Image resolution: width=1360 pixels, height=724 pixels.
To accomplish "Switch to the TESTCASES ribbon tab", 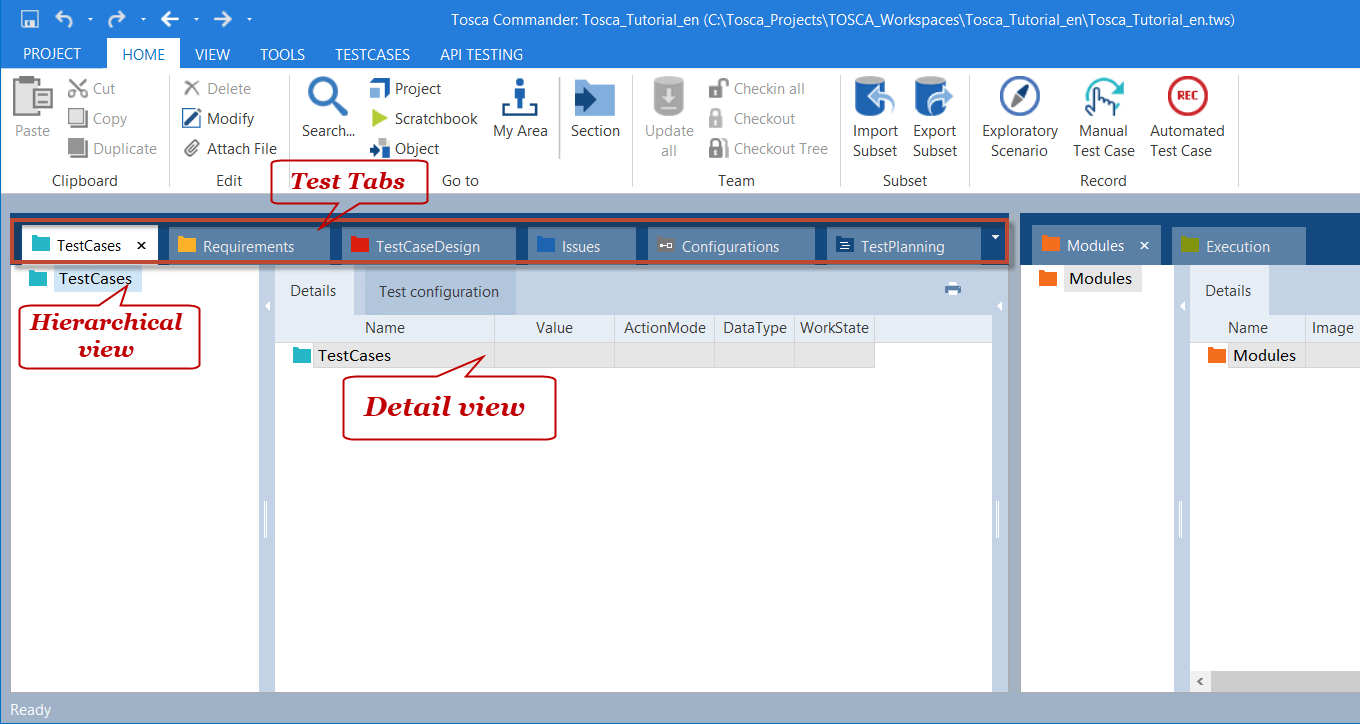I will pyautogui.click(x=372, y=54).
